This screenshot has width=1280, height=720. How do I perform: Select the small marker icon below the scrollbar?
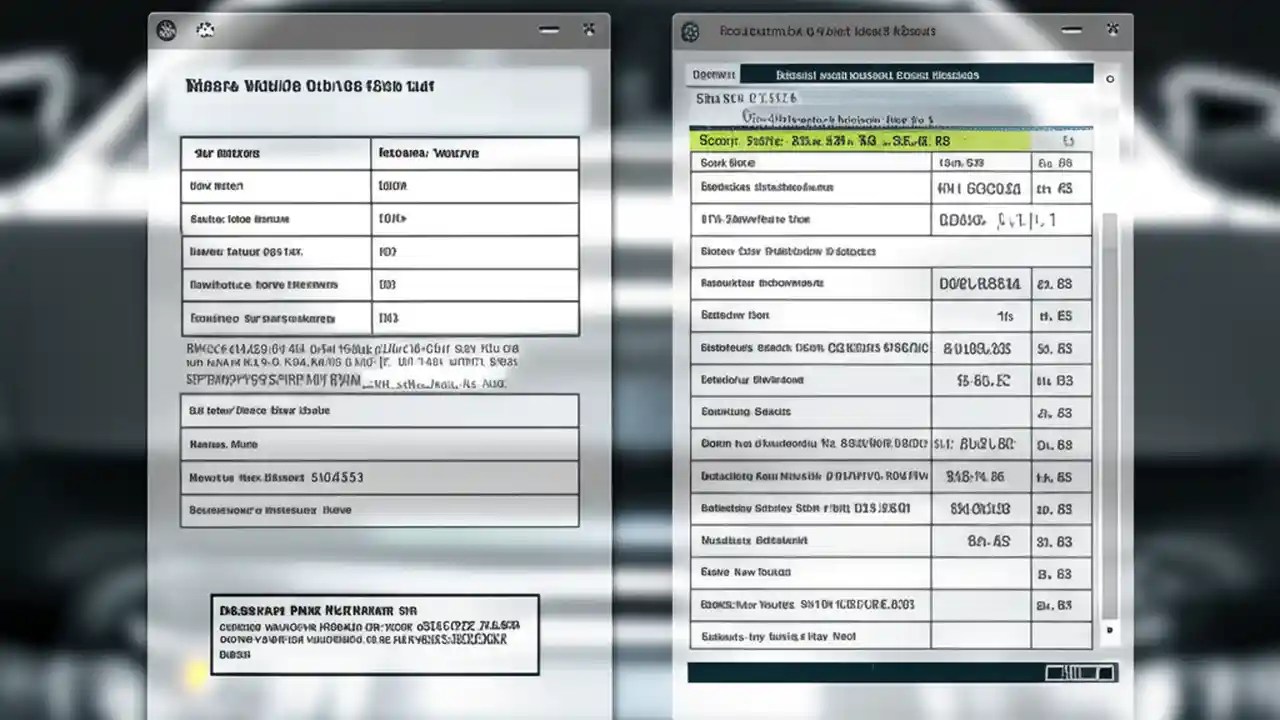(x=1109, y=631)
